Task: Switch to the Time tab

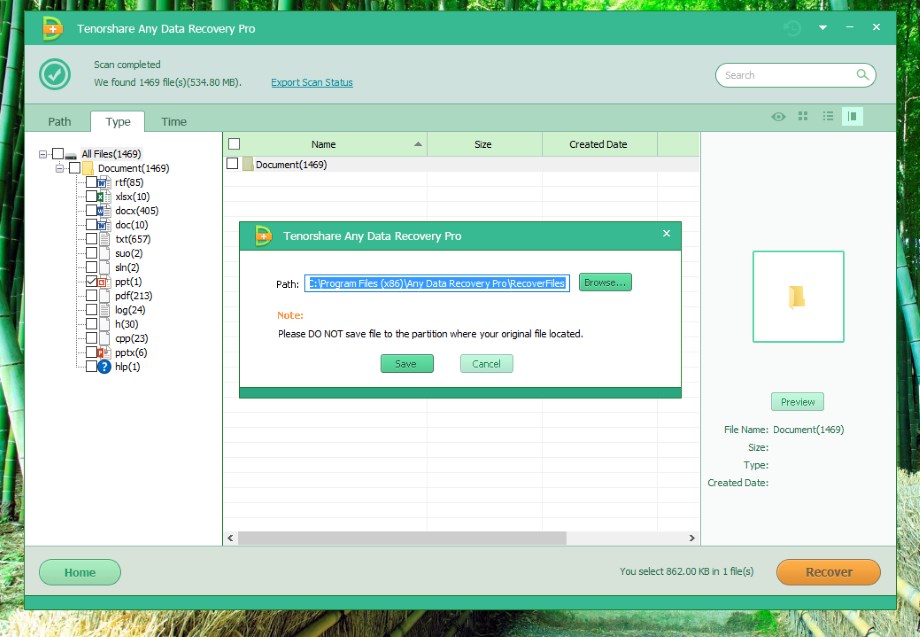Action: [174, 122]
